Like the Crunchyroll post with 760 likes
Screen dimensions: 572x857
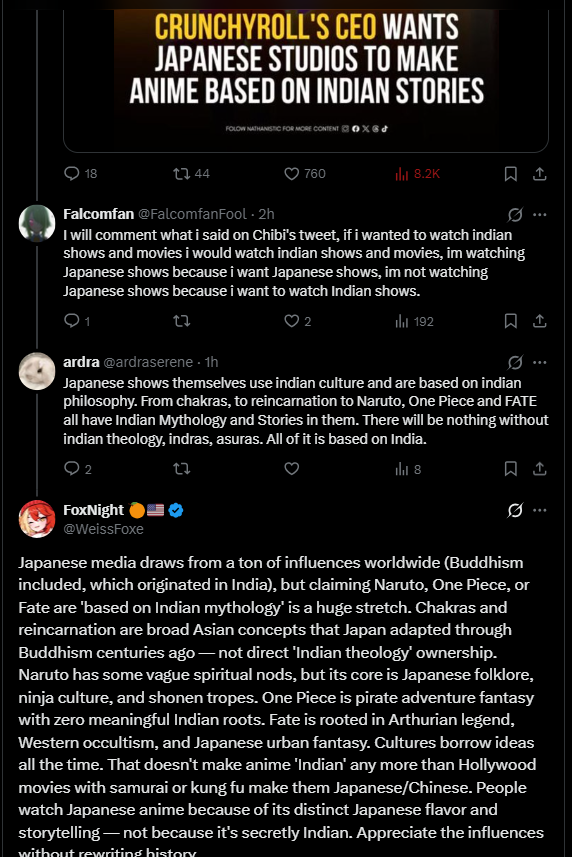(304, 174)
